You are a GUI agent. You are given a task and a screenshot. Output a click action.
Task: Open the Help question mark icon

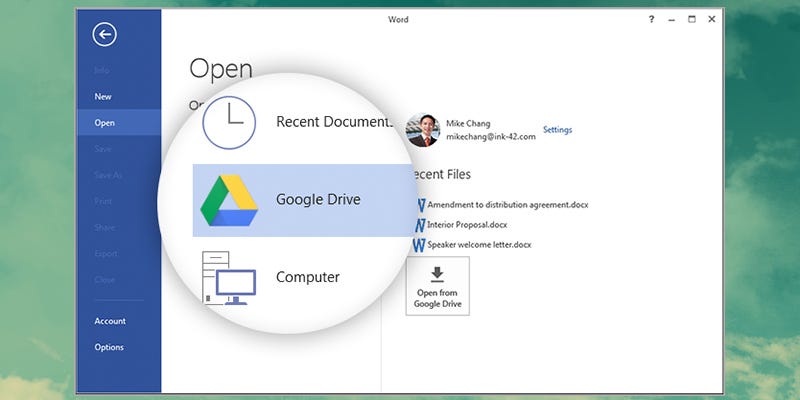click(x=651, y=19)
